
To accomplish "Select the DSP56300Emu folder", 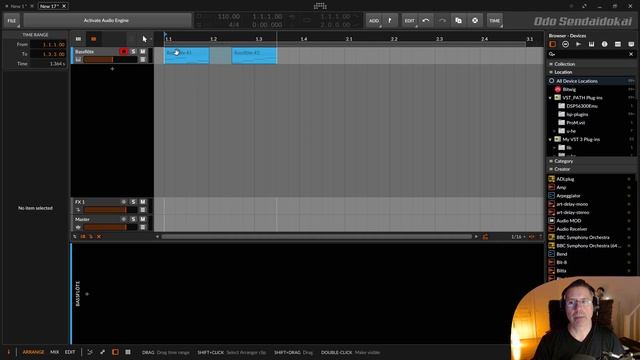I will 591,106.
